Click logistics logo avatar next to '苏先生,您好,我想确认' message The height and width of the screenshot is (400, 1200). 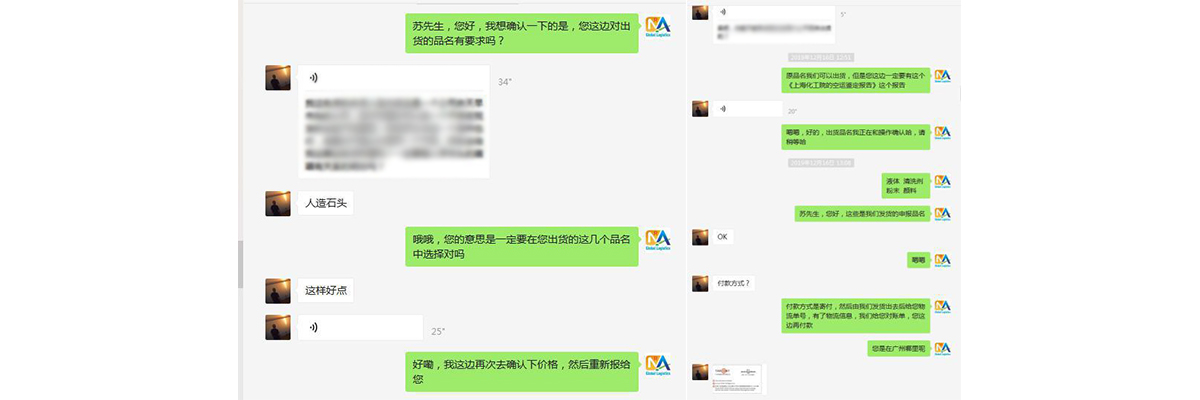click(x=657, y=29)
